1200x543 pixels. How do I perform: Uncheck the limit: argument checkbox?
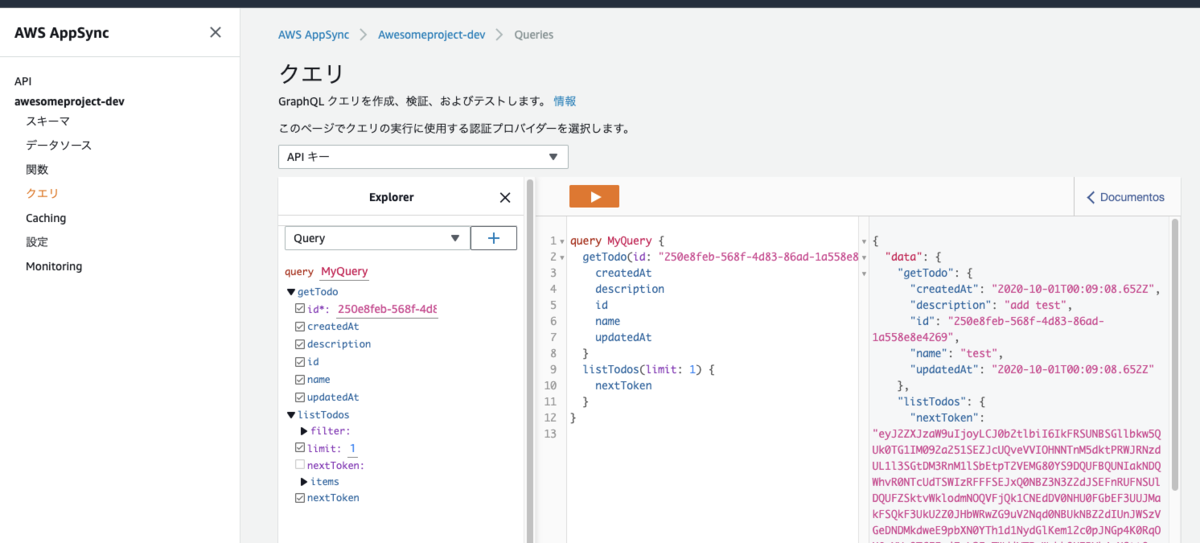point(300,448)
